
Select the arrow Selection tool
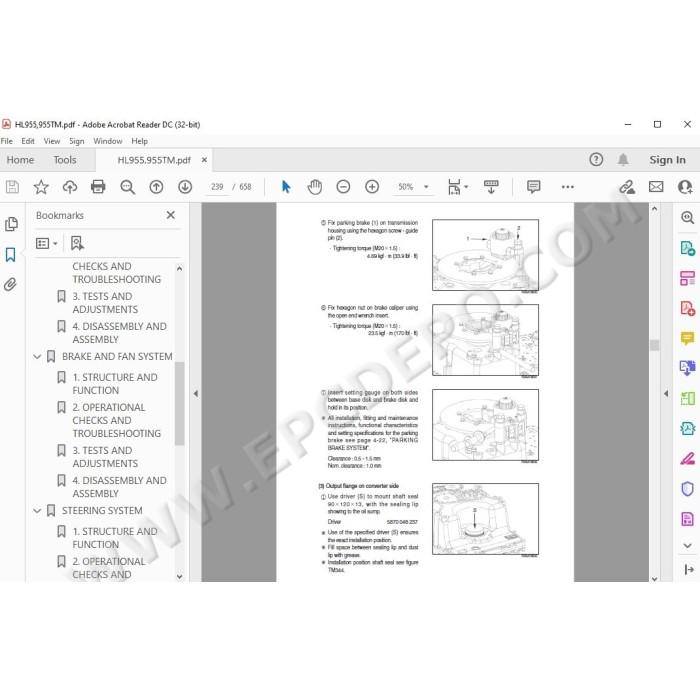point(286,187)
